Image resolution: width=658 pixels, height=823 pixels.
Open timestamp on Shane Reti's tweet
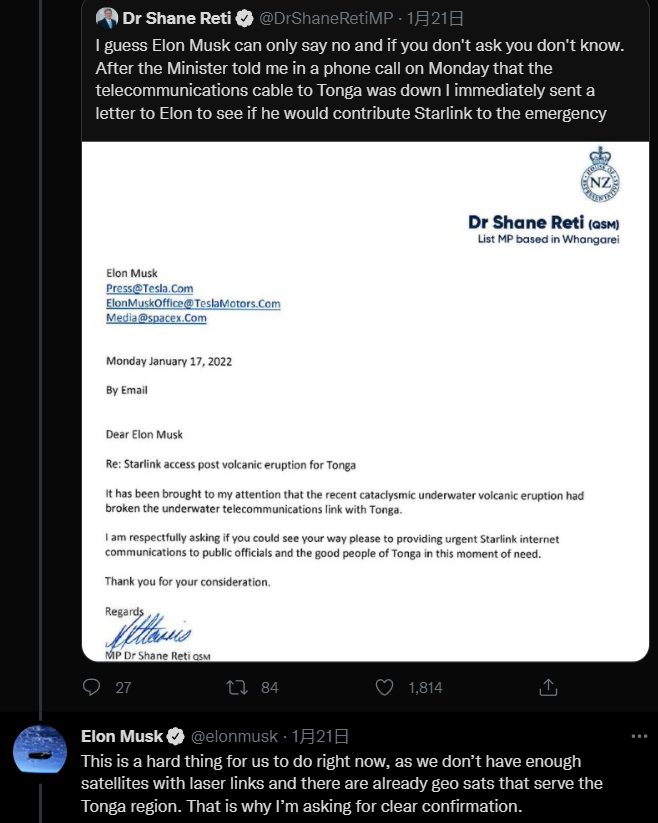click(422, 18)
